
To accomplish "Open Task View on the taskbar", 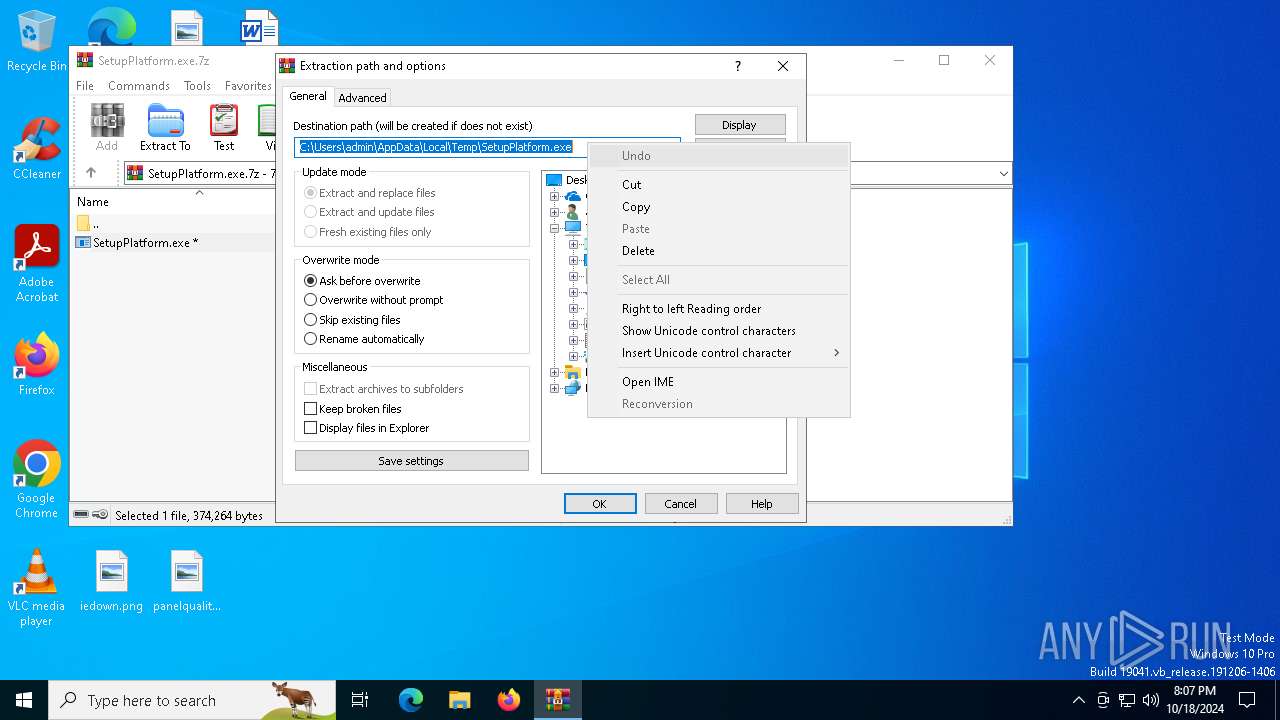I will pos(360,700).
